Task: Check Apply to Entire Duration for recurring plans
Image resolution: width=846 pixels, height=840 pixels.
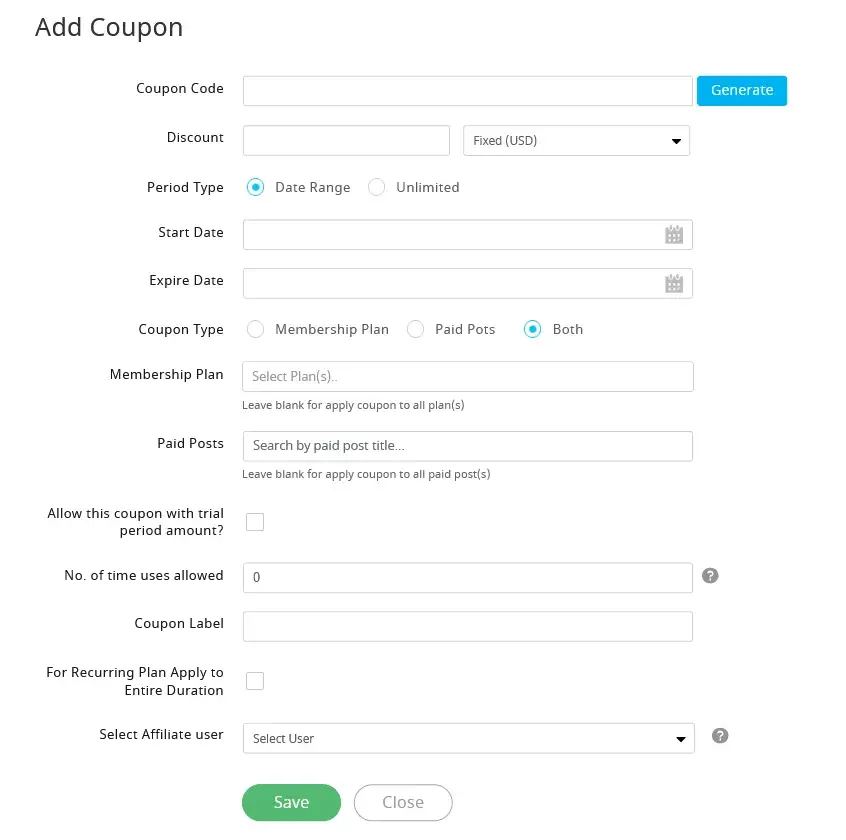Action: pyautogui.click(x=255, y=681)
